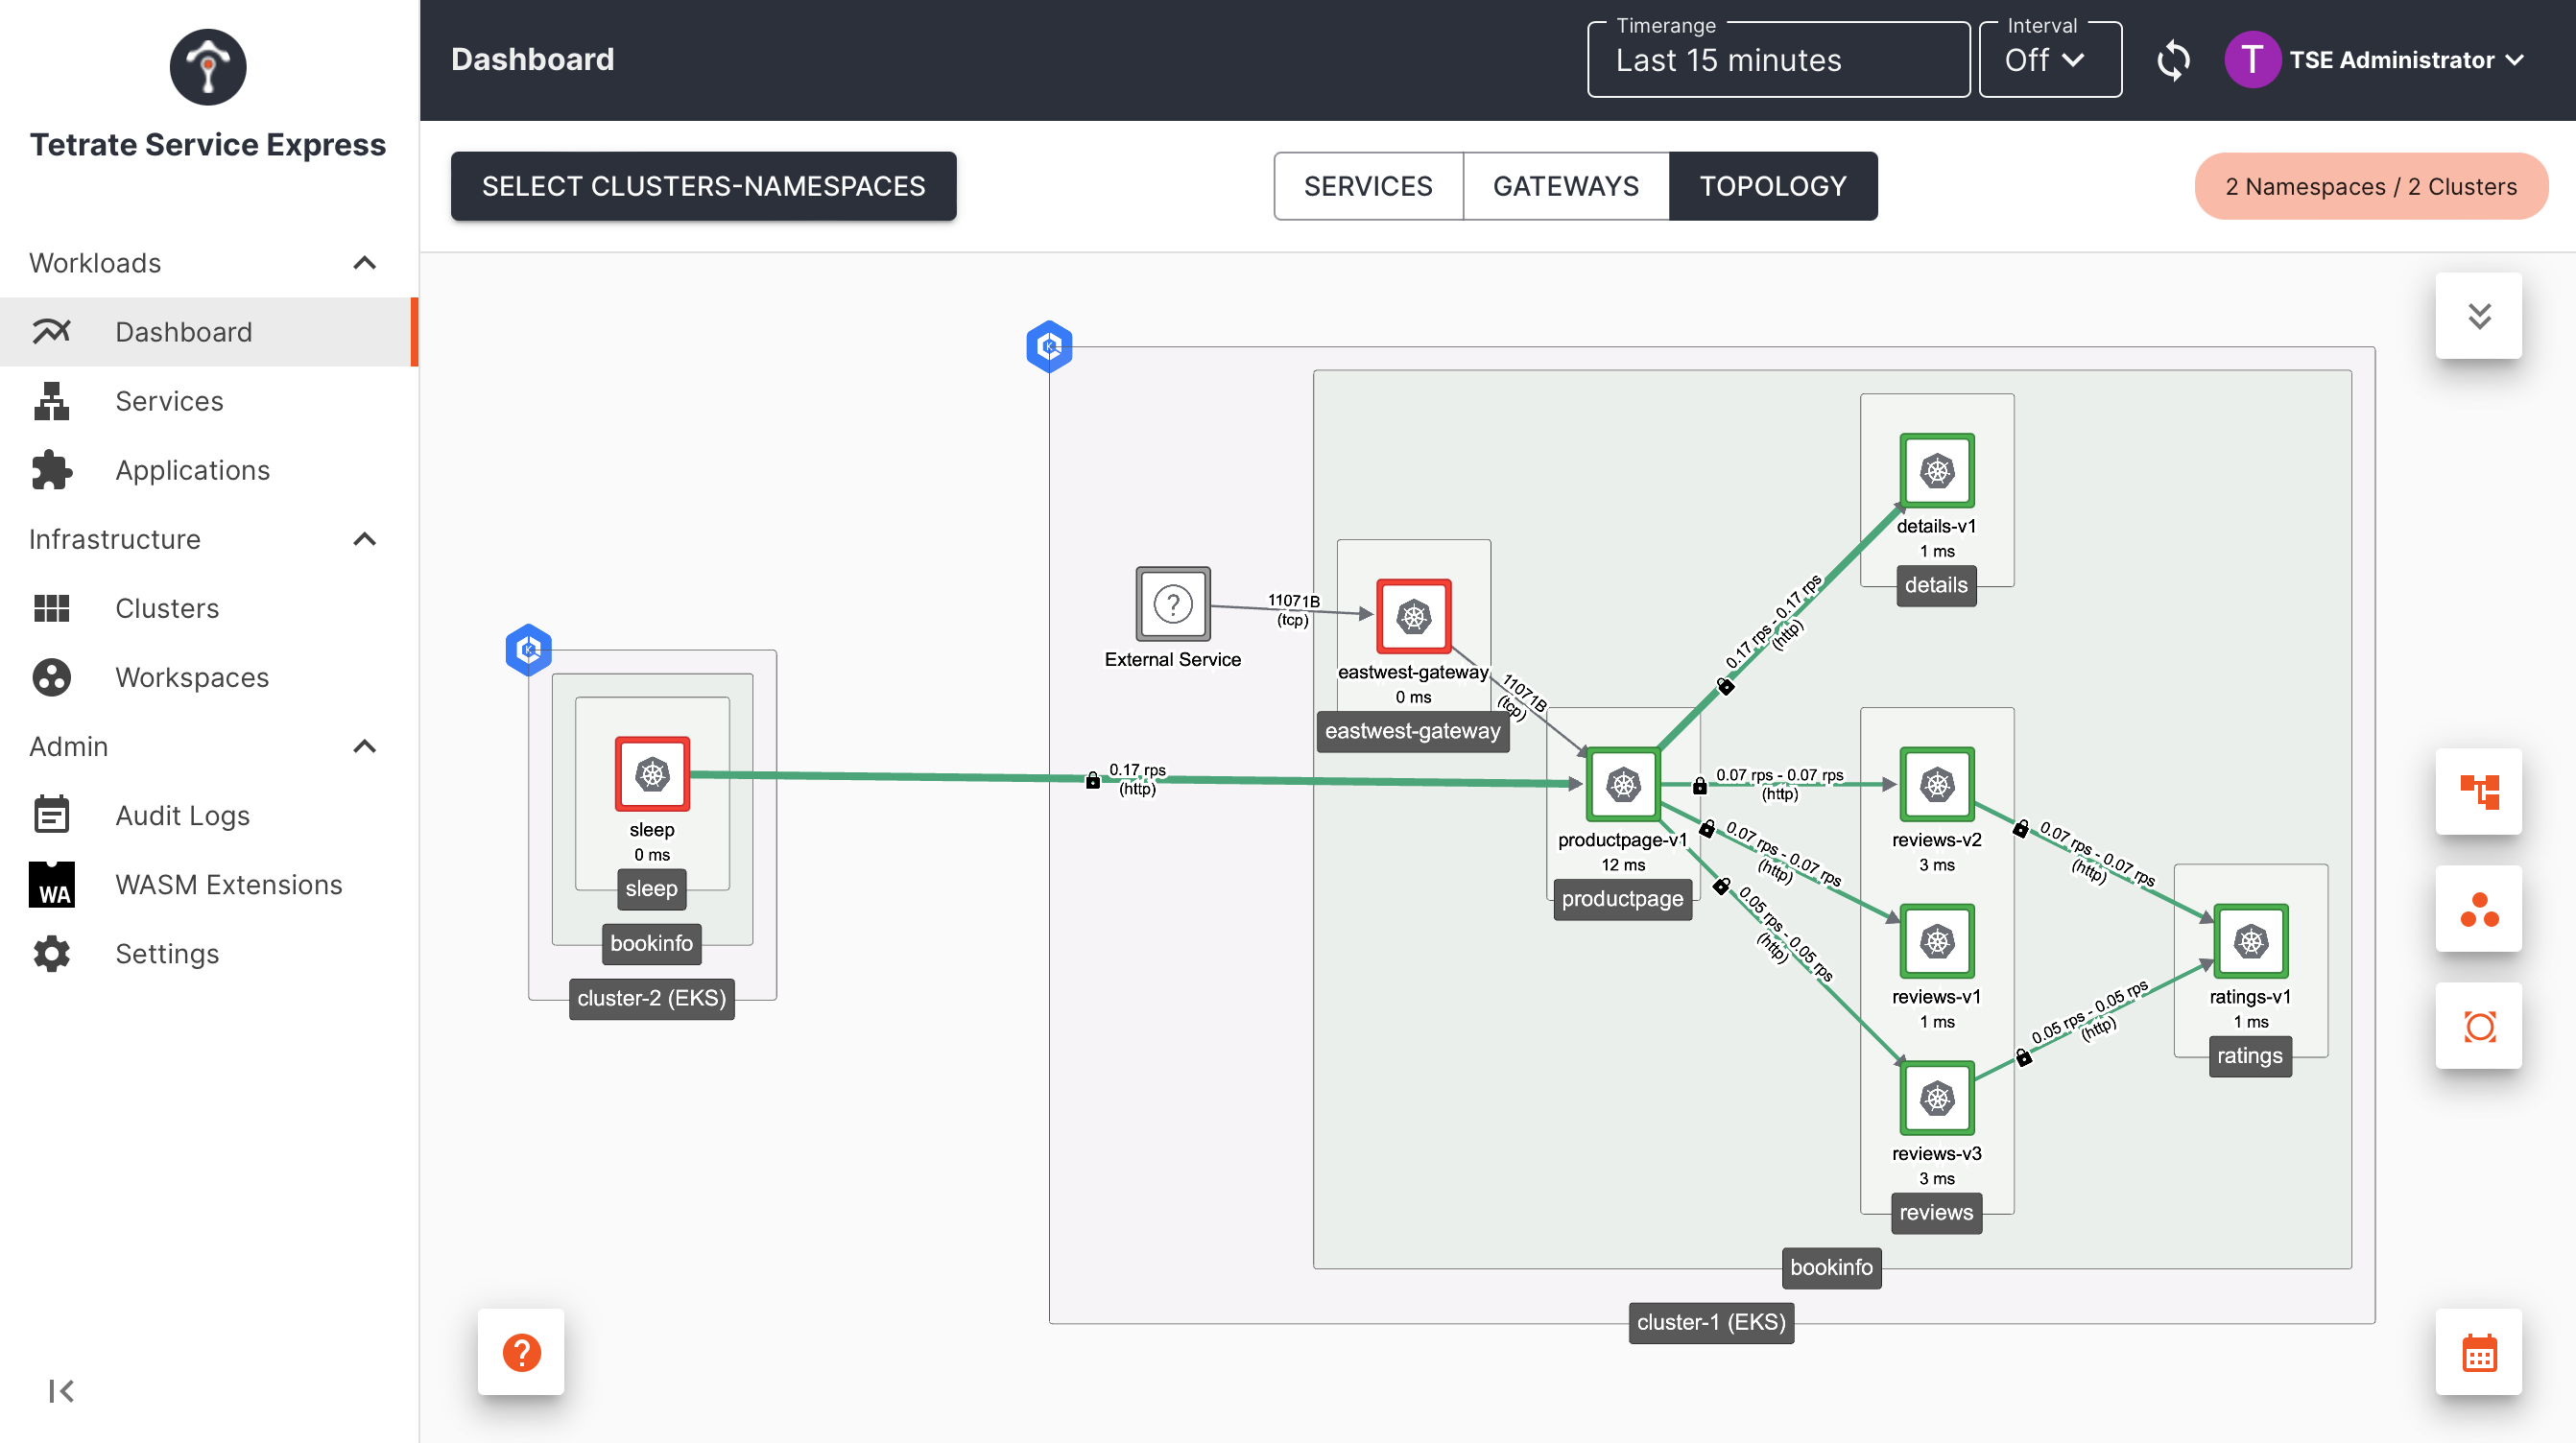Click the hierarchy layout icon on the right
The height and width of the screenshot is (1443, 2576).
[2479, 791]
